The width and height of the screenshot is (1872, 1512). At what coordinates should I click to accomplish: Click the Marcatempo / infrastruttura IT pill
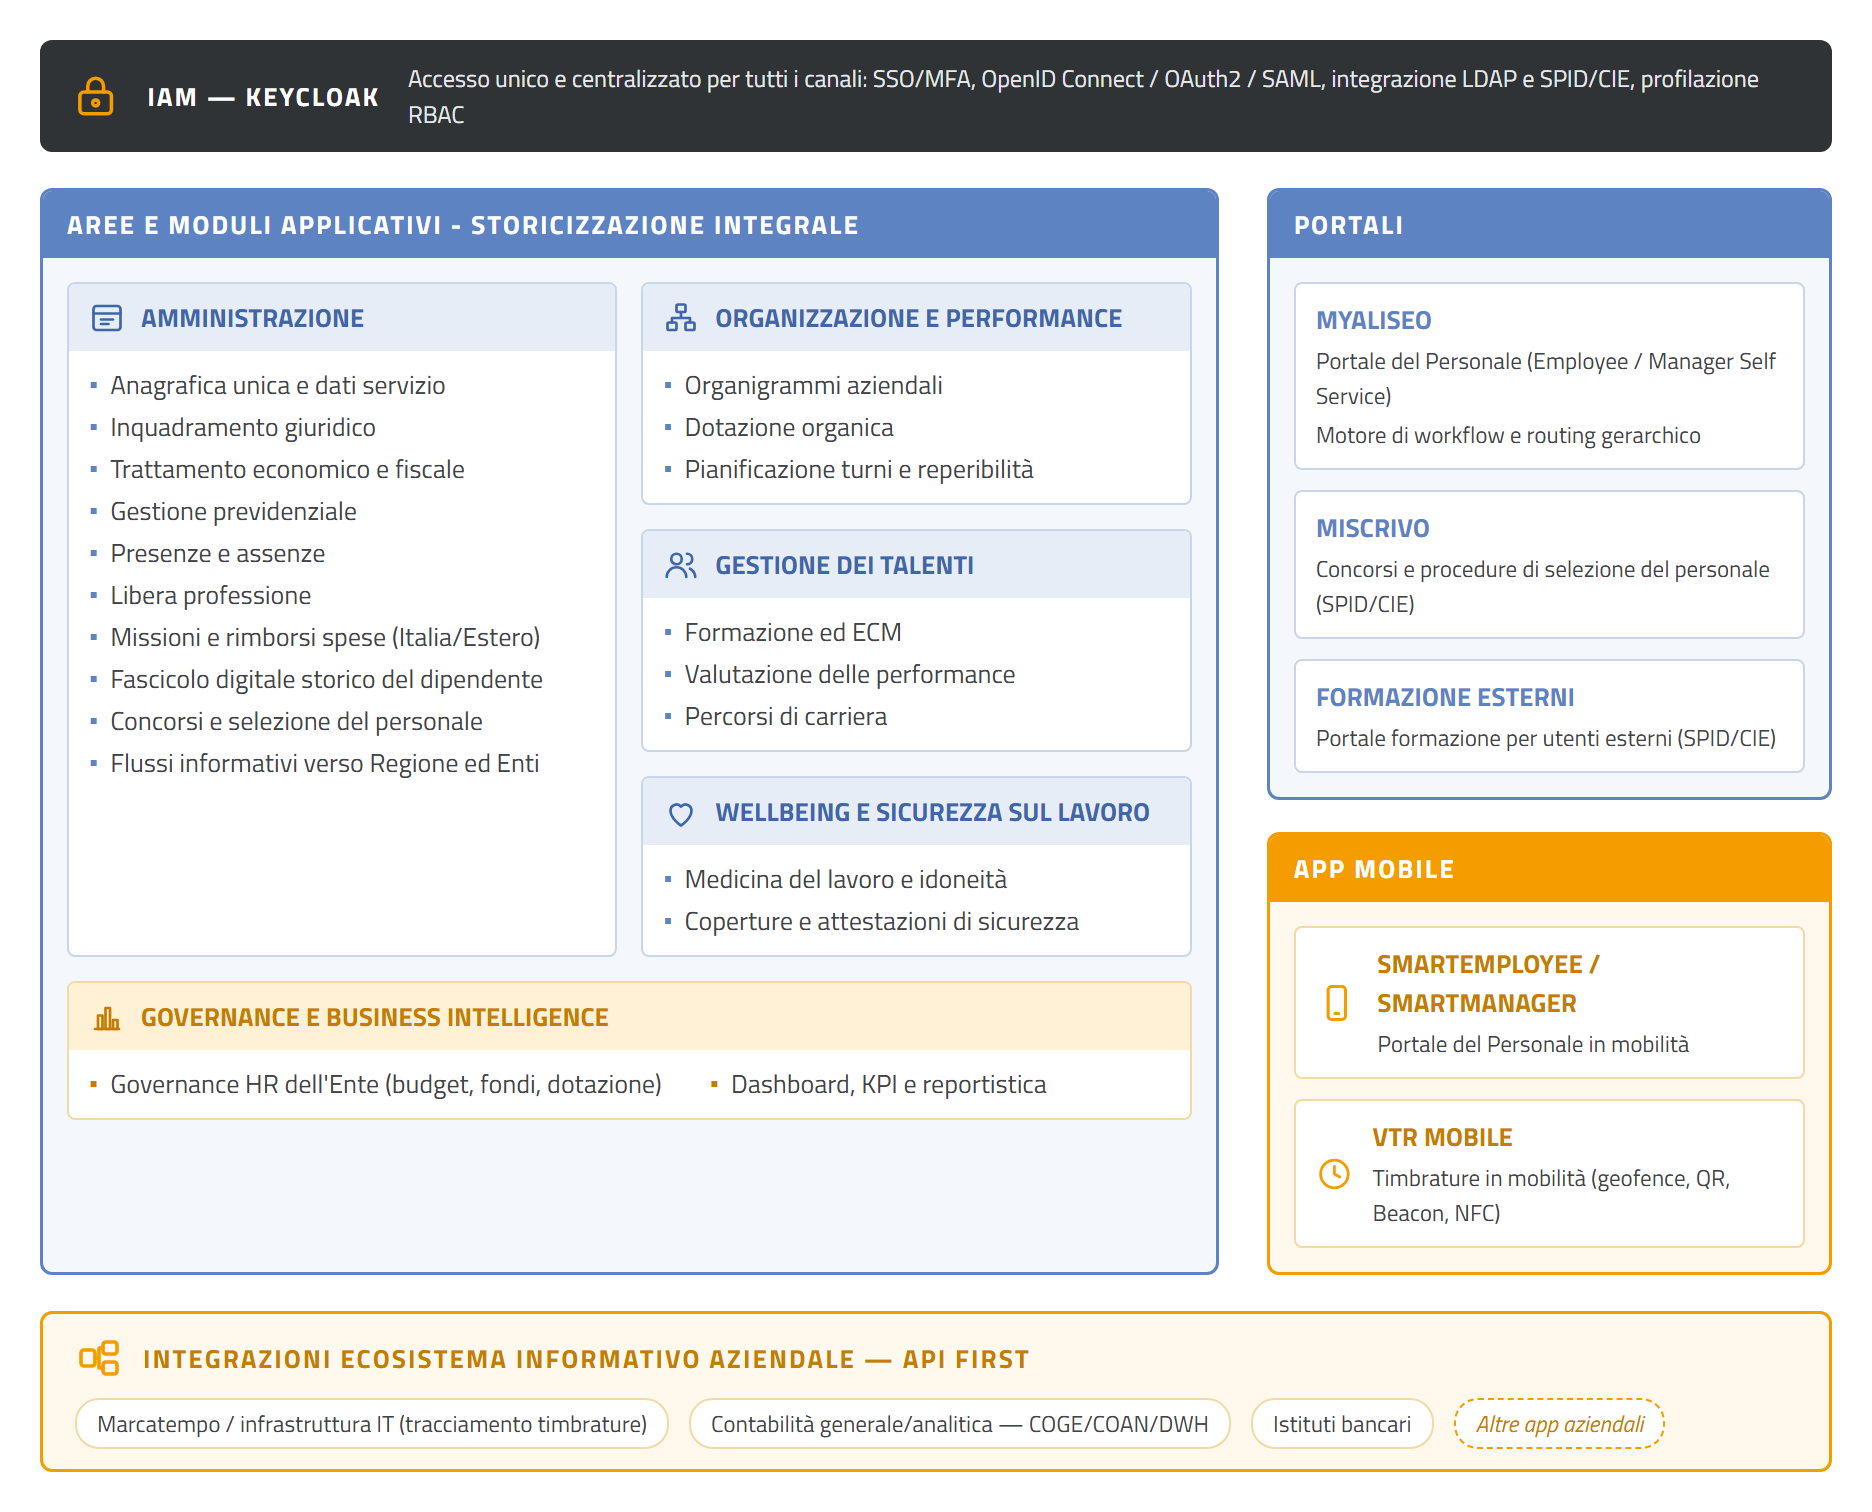click(372, 1424)
